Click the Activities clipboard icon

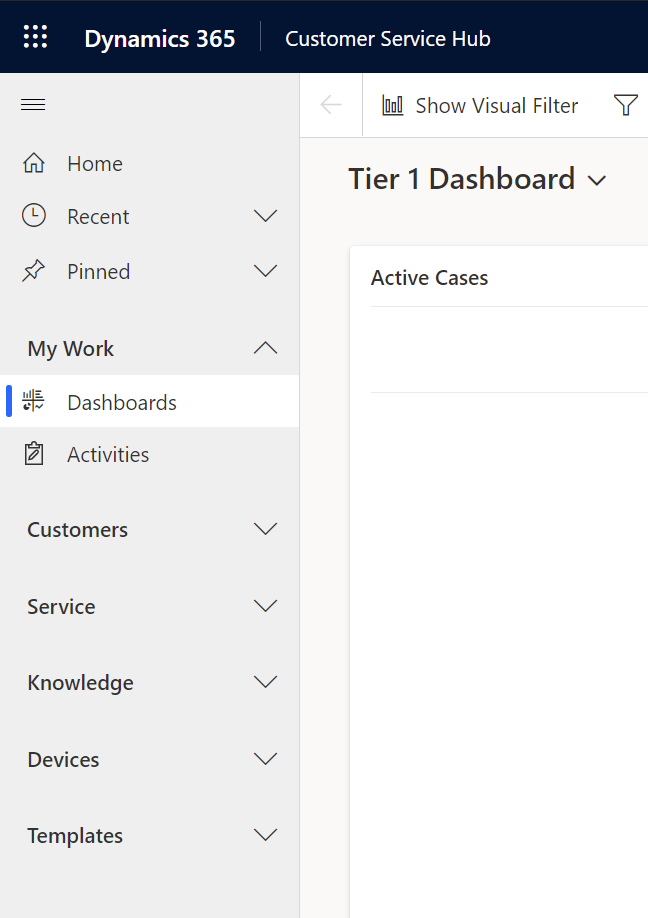(x=34, y=454)
